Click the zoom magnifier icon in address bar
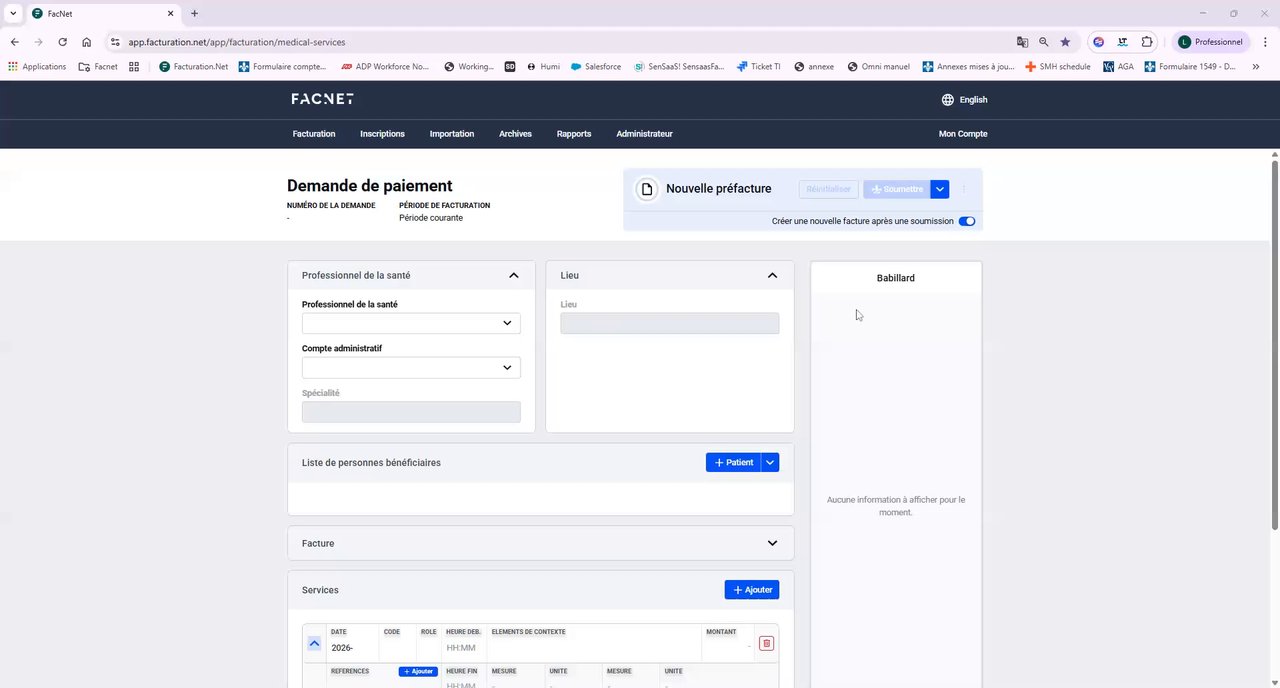Screen dimensions: 1280x688 click(1044, 42)
